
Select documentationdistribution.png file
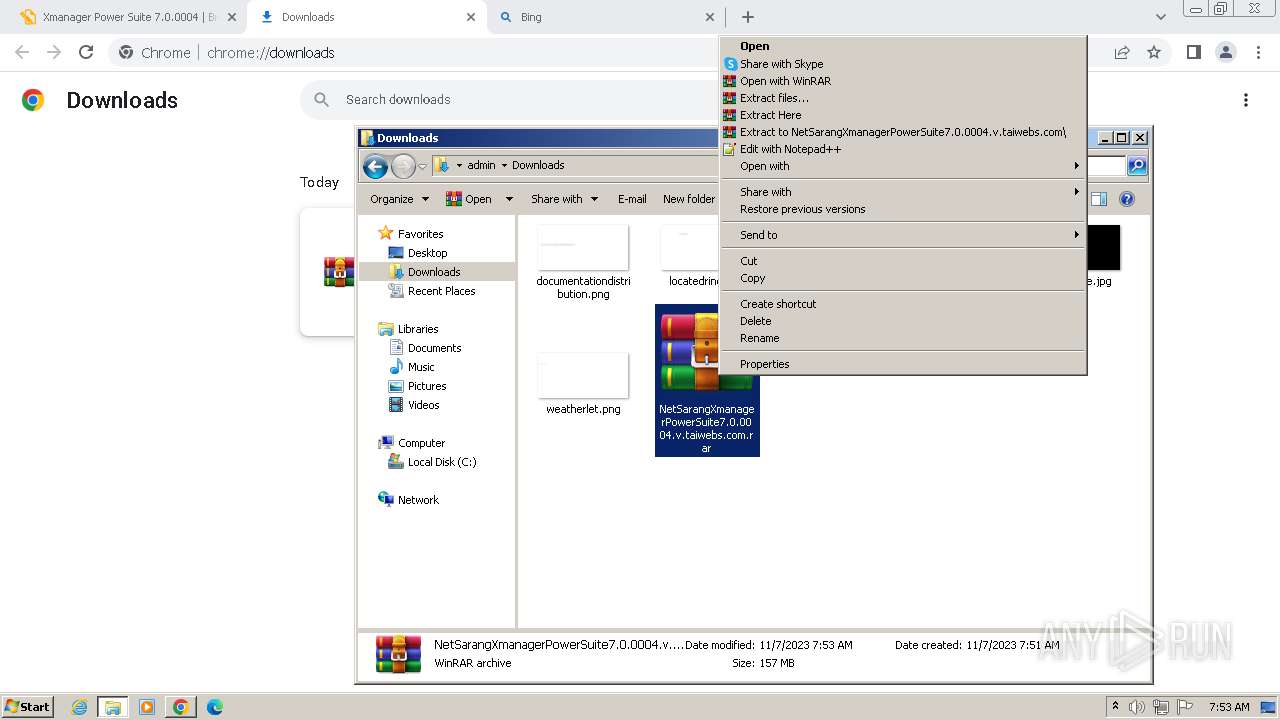tap(583, 262)
